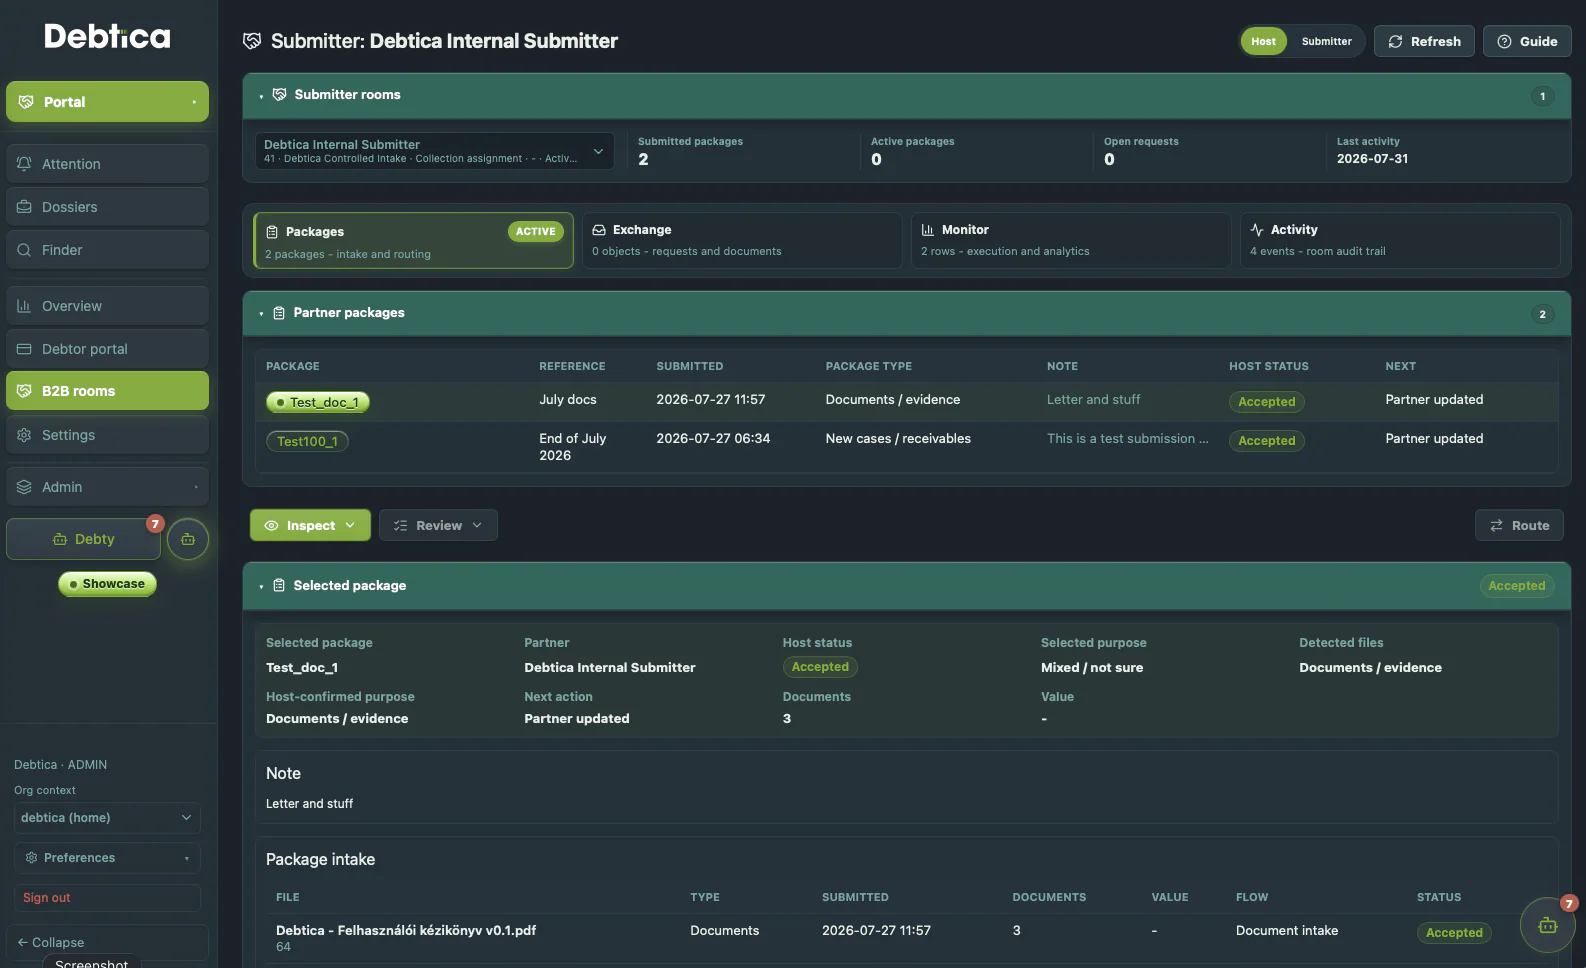This screenshot has width=1586, height=968.
Task: Switch to Submitter view toggle
Action: pos(1326,41)
